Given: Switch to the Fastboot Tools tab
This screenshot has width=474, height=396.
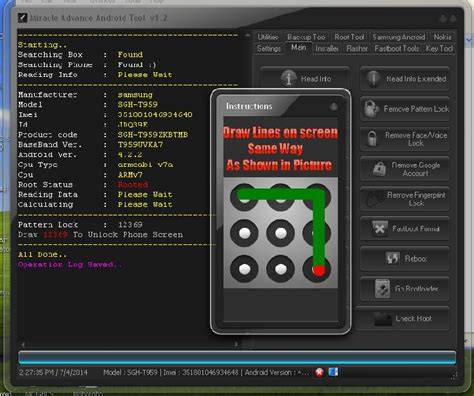Looking at the screenshot, I should point(397,49).
